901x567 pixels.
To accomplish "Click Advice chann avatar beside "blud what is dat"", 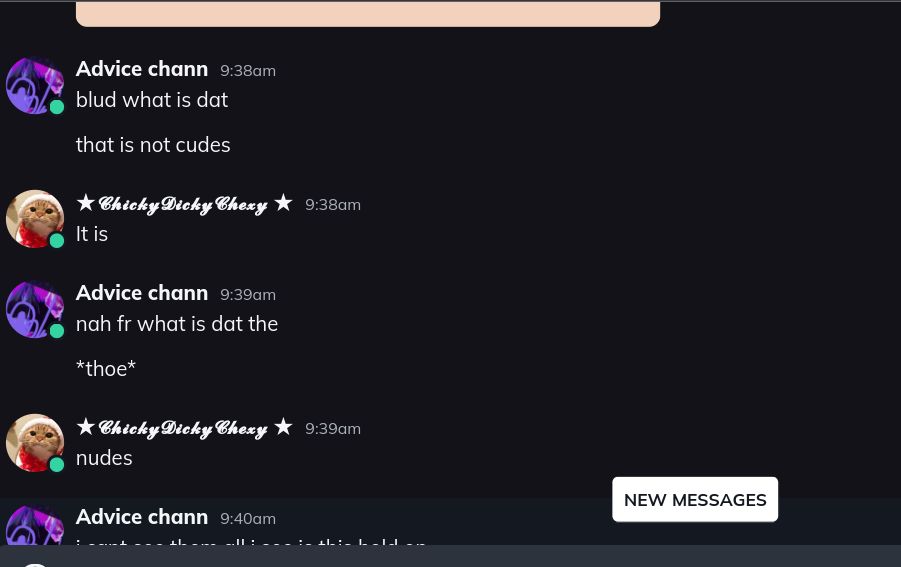I will [34, 86].
